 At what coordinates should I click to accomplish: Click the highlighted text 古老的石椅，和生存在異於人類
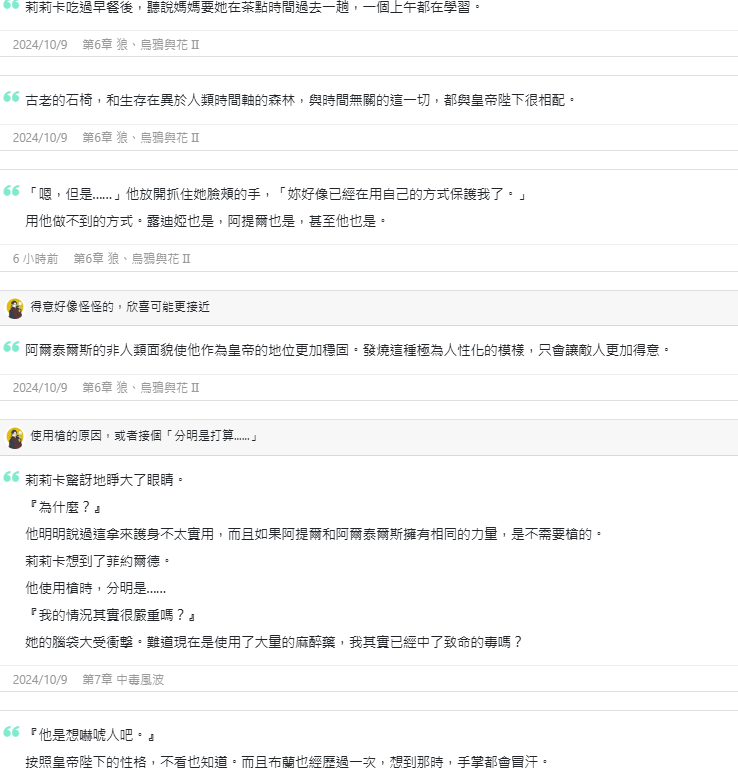pos(301,100)
